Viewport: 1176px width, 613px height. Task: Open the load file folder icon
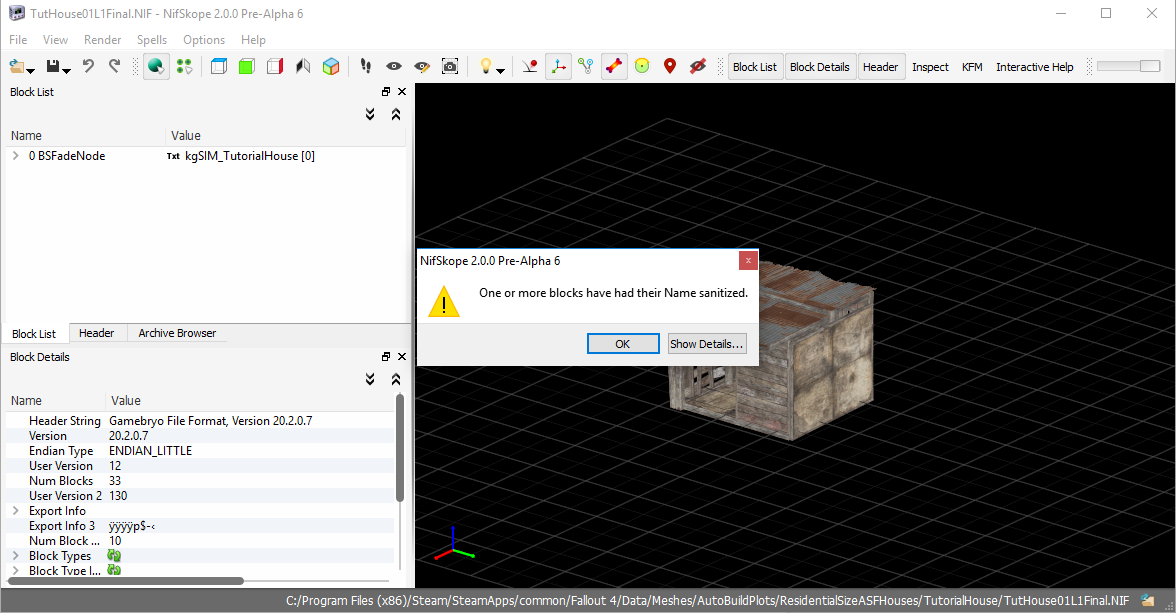point(16,67)
